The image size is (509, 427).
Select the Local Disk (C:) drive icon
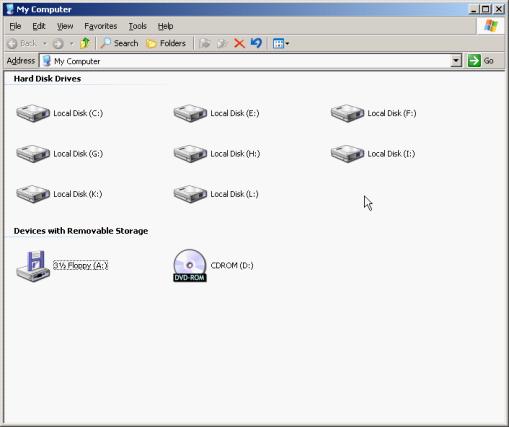(33, 113)
